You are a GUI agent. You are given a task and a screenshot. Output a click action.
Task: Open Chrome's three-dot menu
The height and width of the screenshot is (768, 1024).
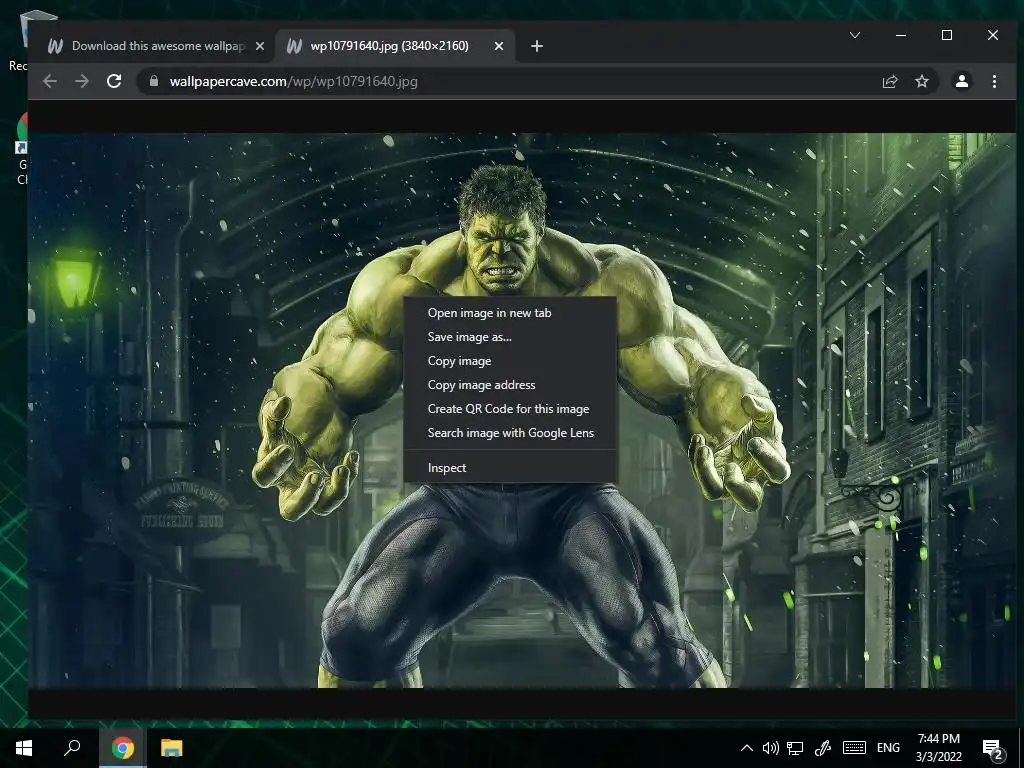coord(994,81)
